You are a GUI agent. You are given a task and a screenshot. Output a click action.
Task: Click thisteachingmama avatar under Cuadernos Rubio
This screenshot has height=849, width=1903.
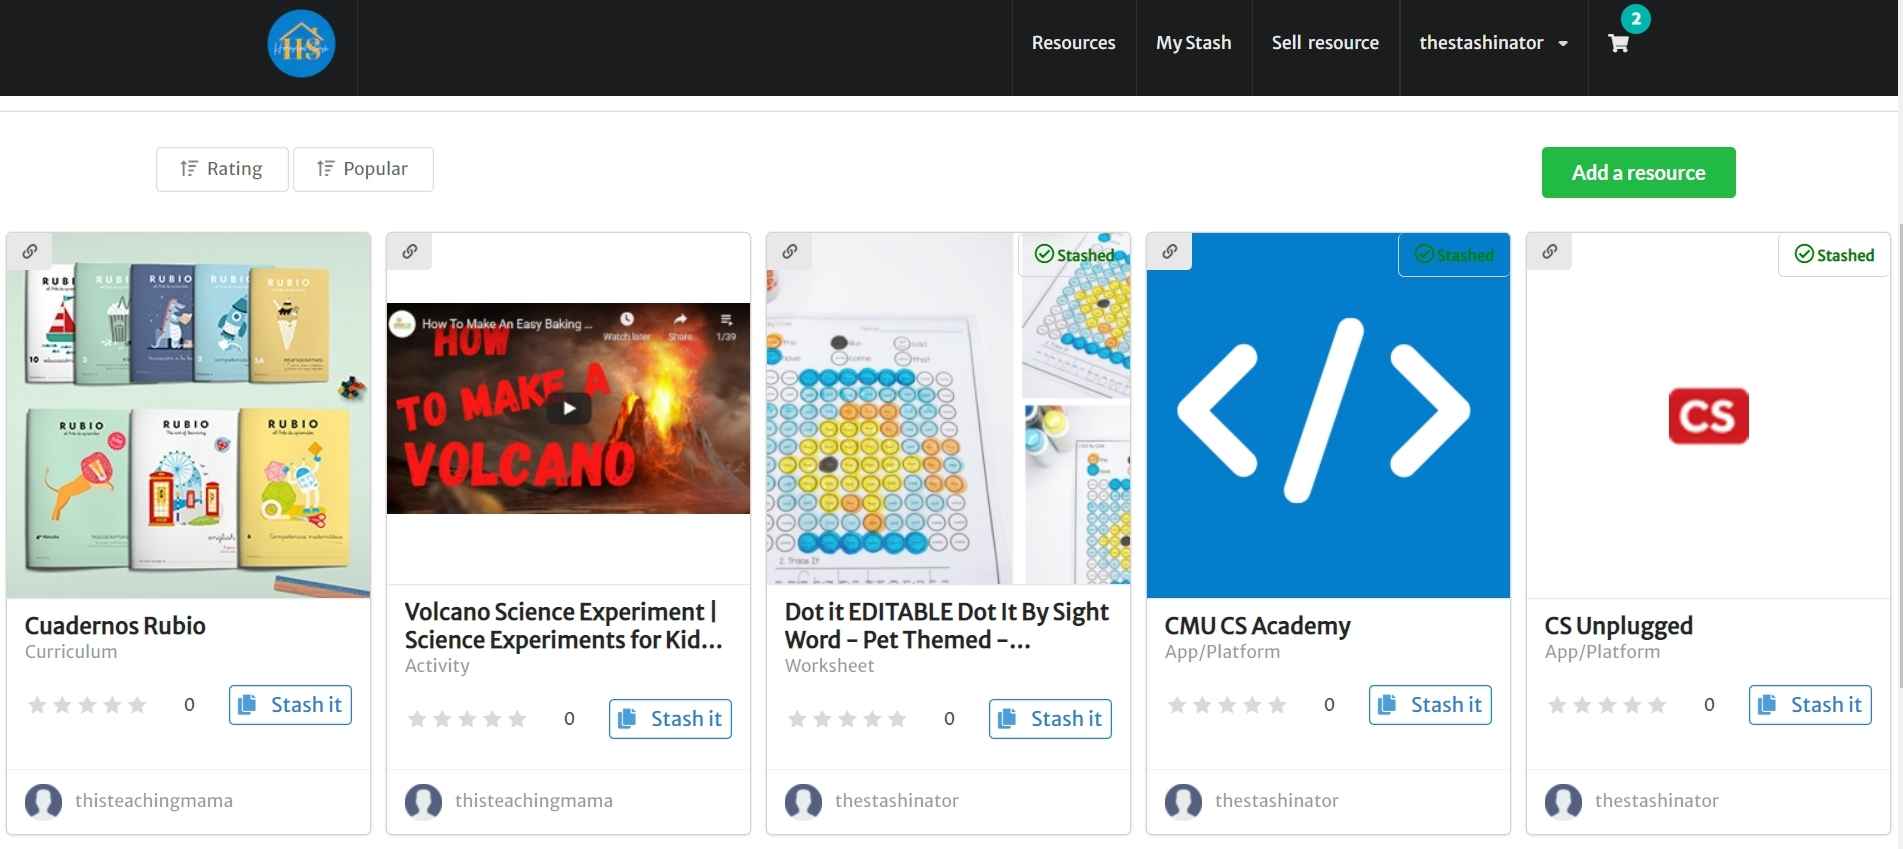[x=43, y=801]
